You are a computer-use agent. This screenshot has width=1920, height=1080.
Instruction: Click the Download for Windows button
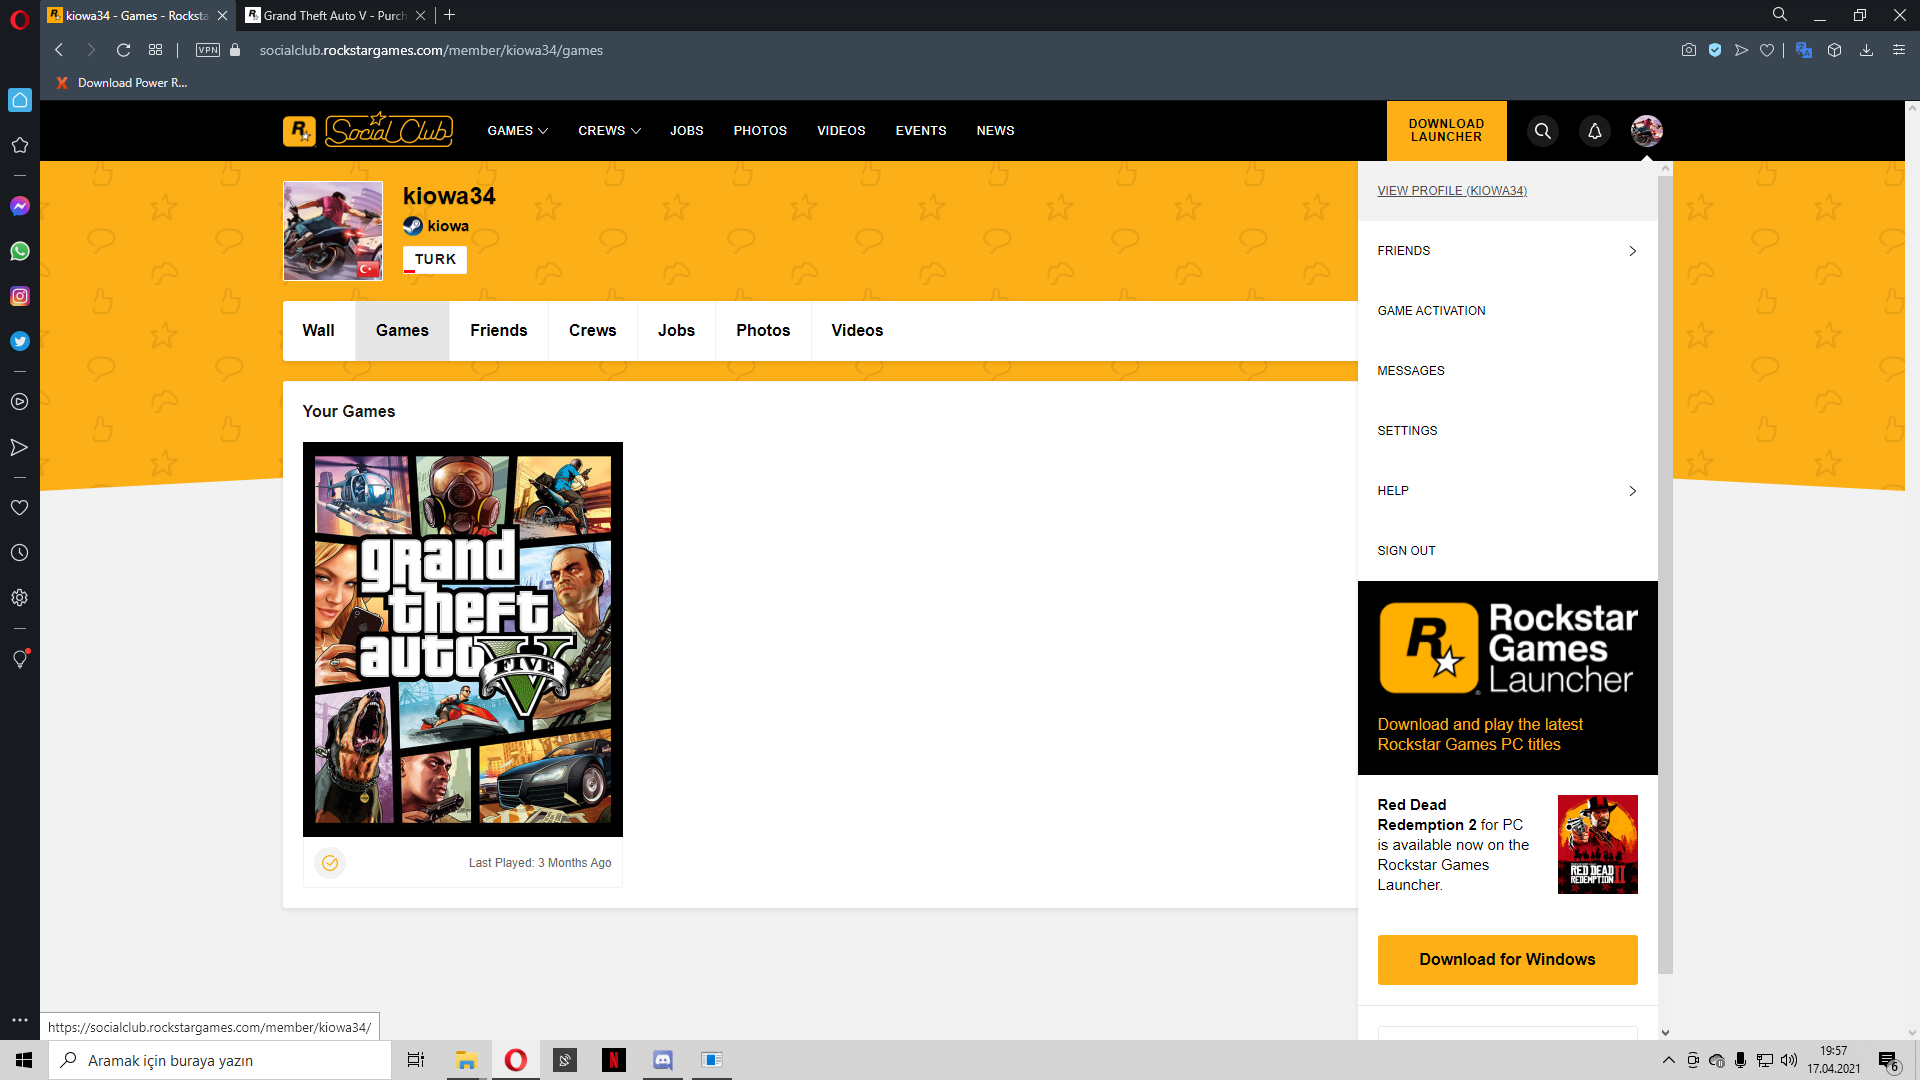(x=1507, y=959)
